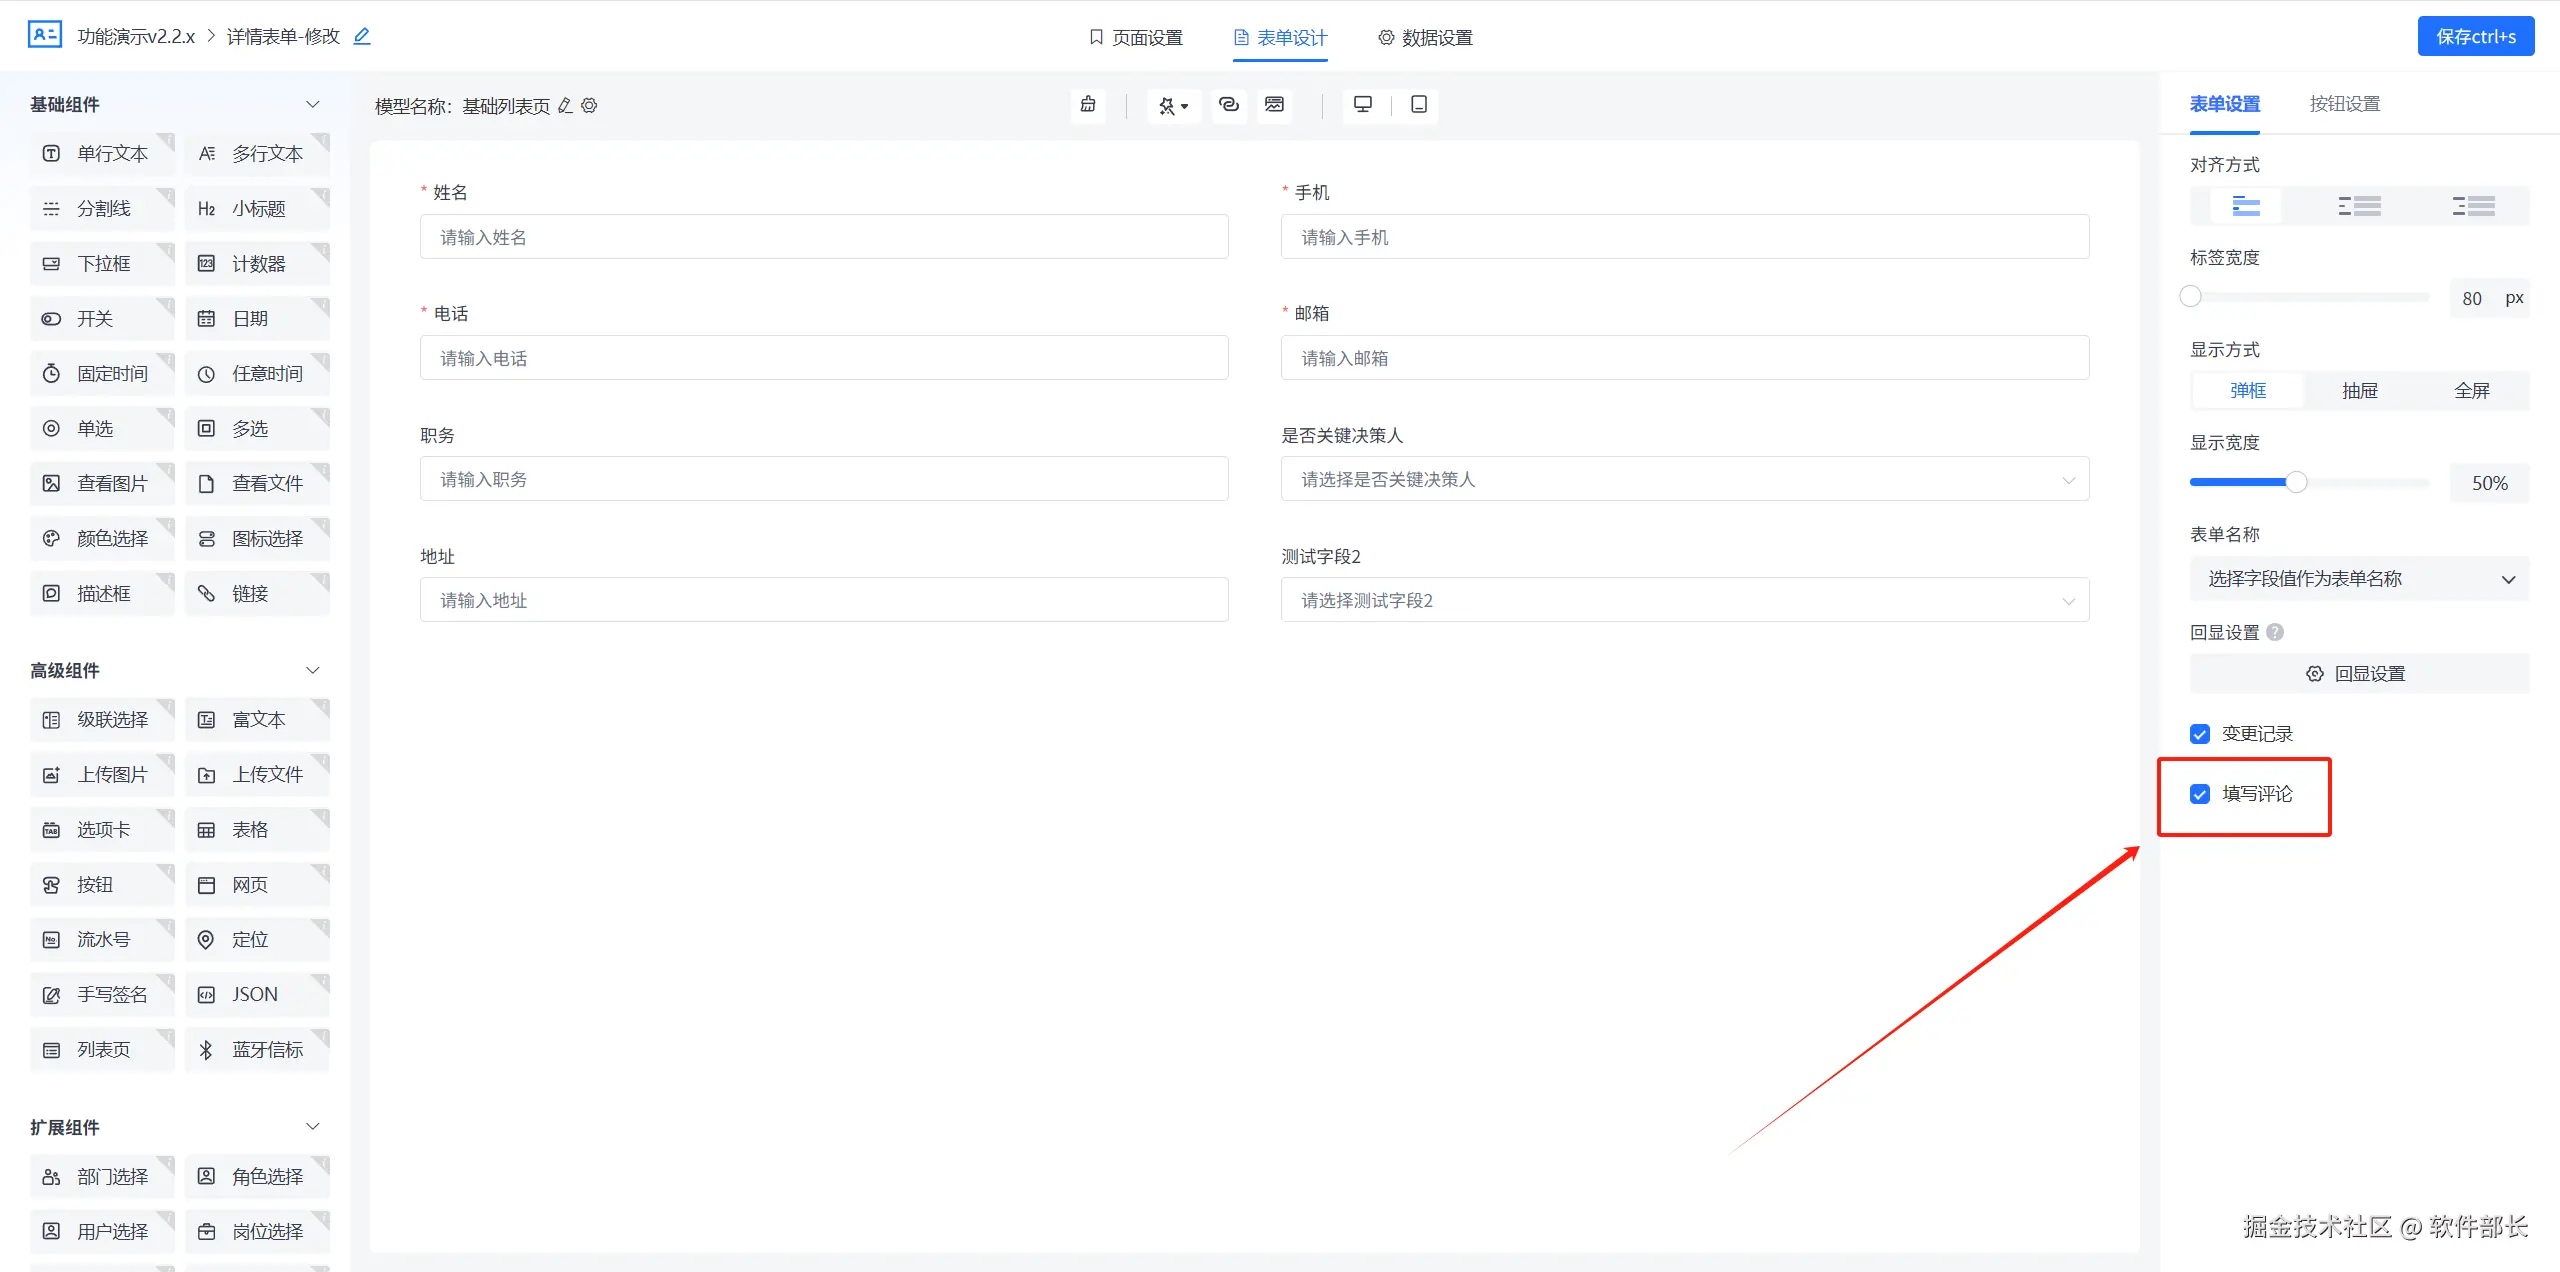Screen dimensions: 2560x1272
Task: Click the 回显设置 button
Action: (x=2358, y=674)
